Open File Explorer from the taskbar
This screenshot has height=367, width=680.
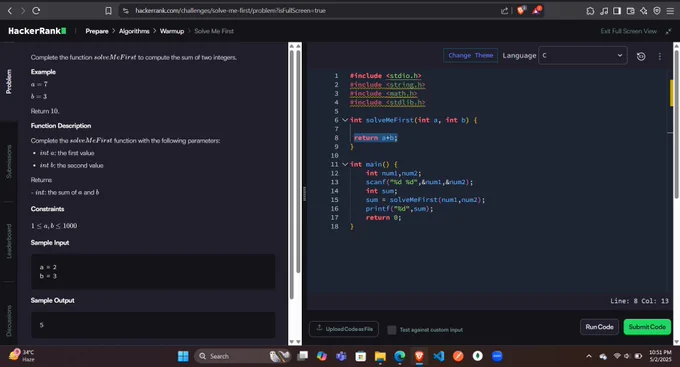point(380,356)
